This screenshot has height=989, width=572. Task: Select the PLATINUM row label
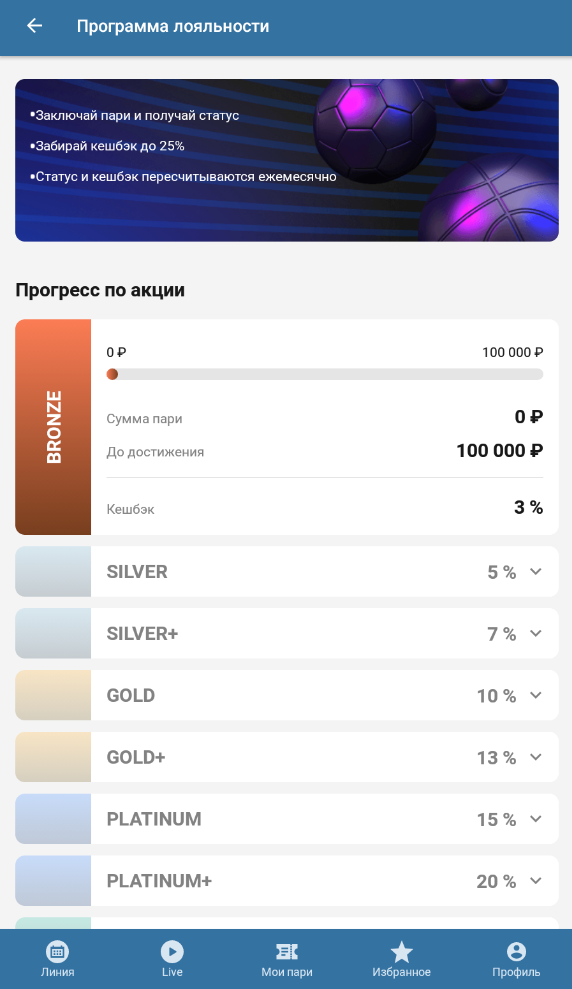(154, 819)
